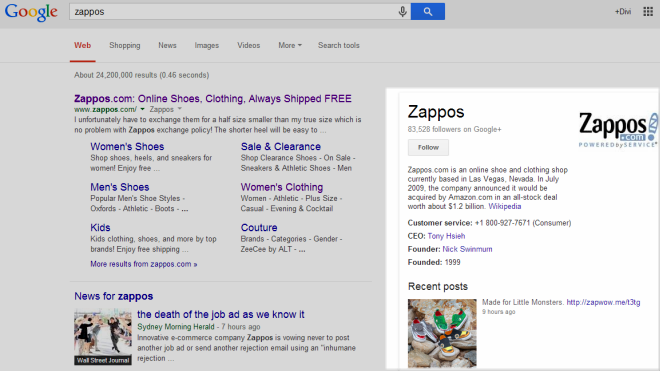
Task: Open the Wikipedia link in description
Action: pyautogui.click(x=505, y=206)
